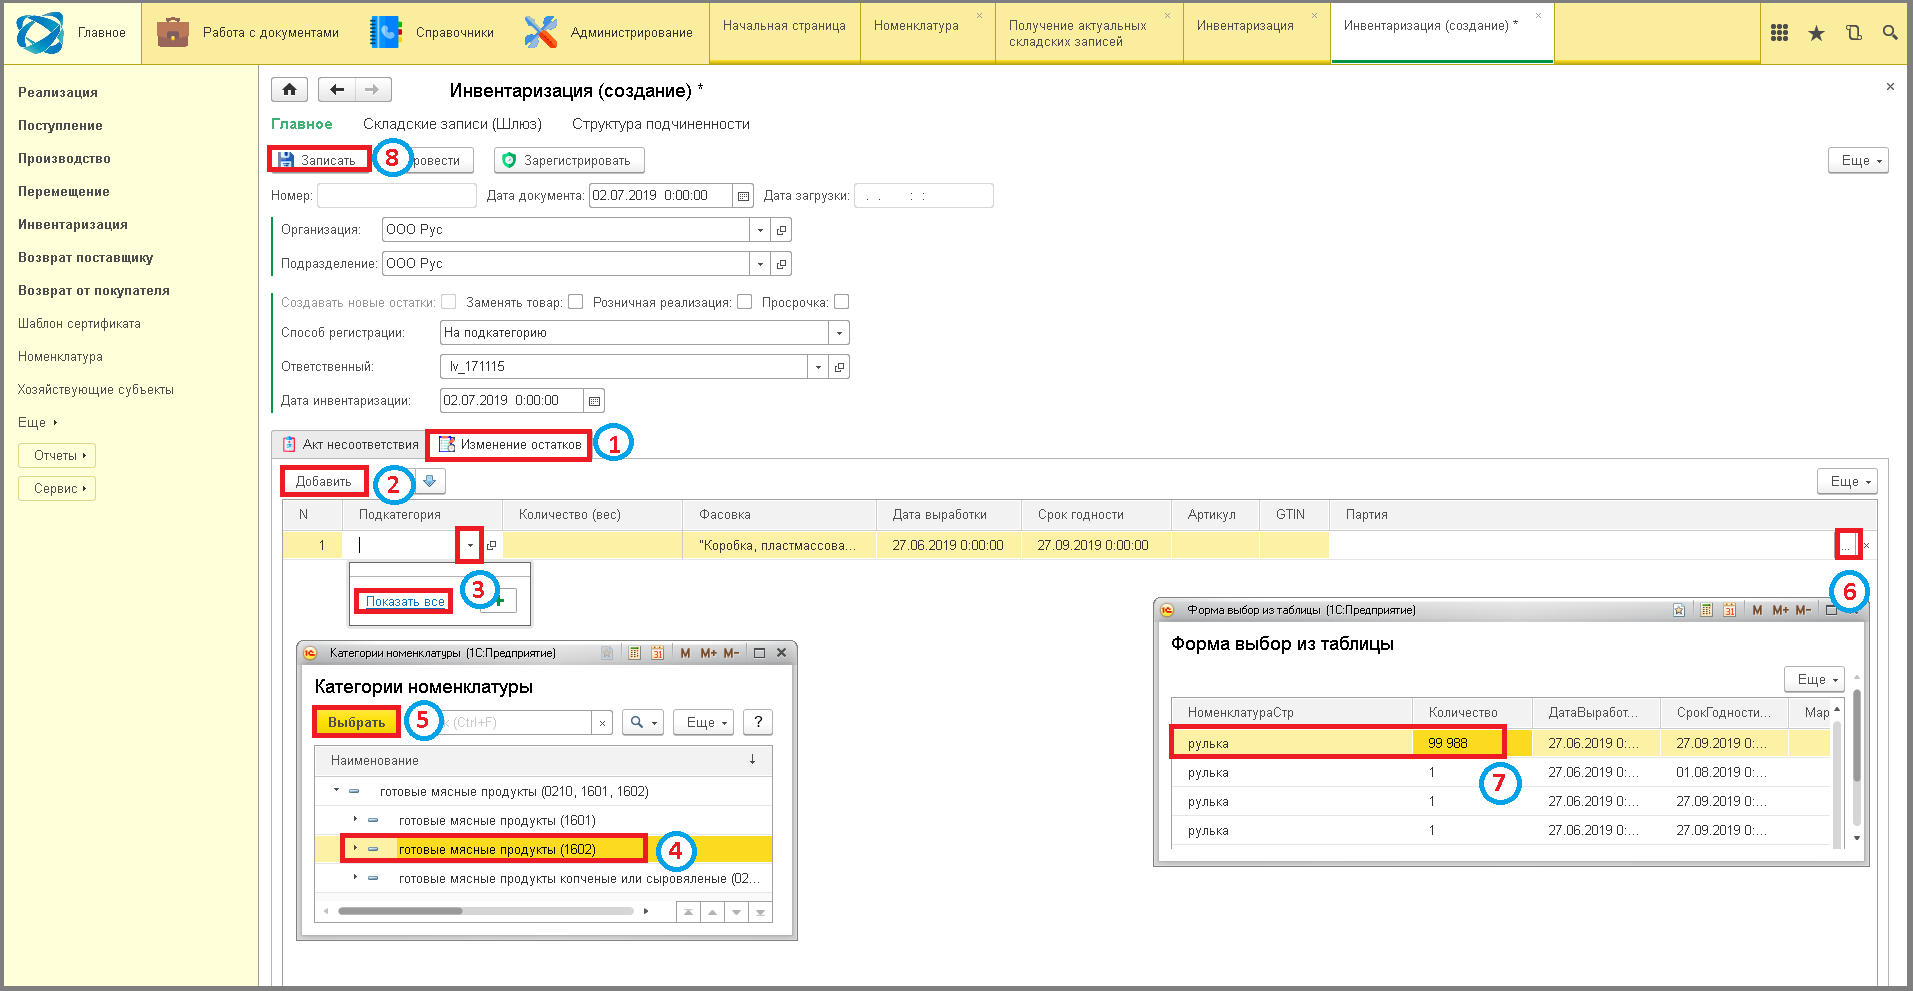Click M+ icon in Форма выбор window
The width and height of the screenshot is (1913, 991).
click(x=1780, y=610)
